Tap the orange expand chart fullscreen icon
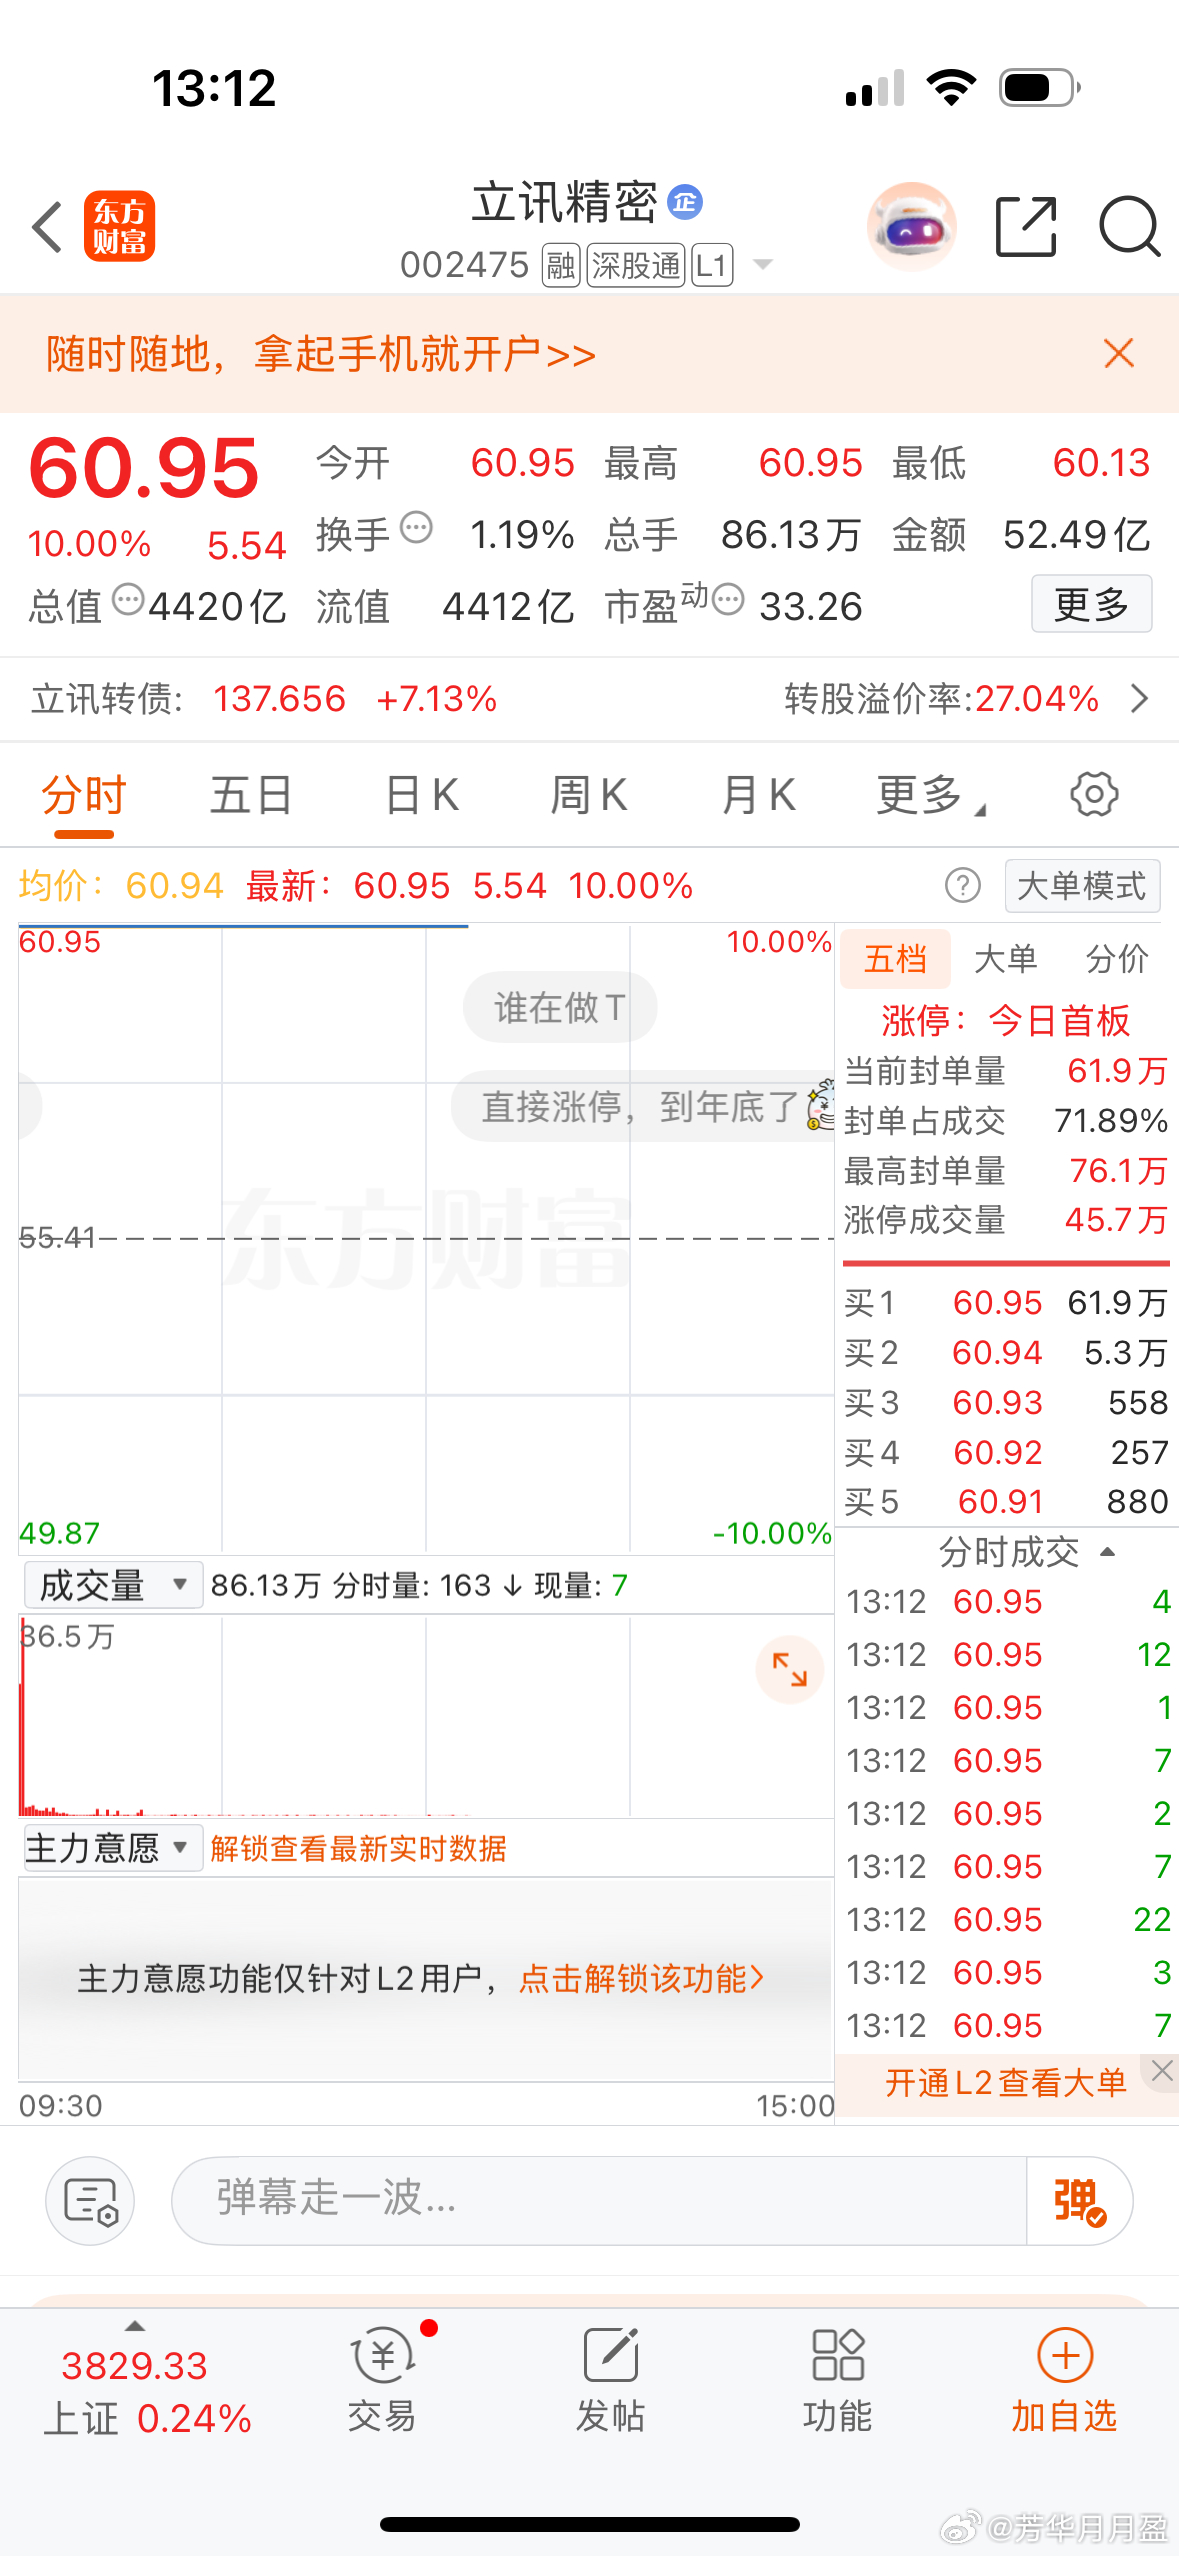This screenshot has width=1179, height=2556. pyautogui.click(x=790, y=1669)
